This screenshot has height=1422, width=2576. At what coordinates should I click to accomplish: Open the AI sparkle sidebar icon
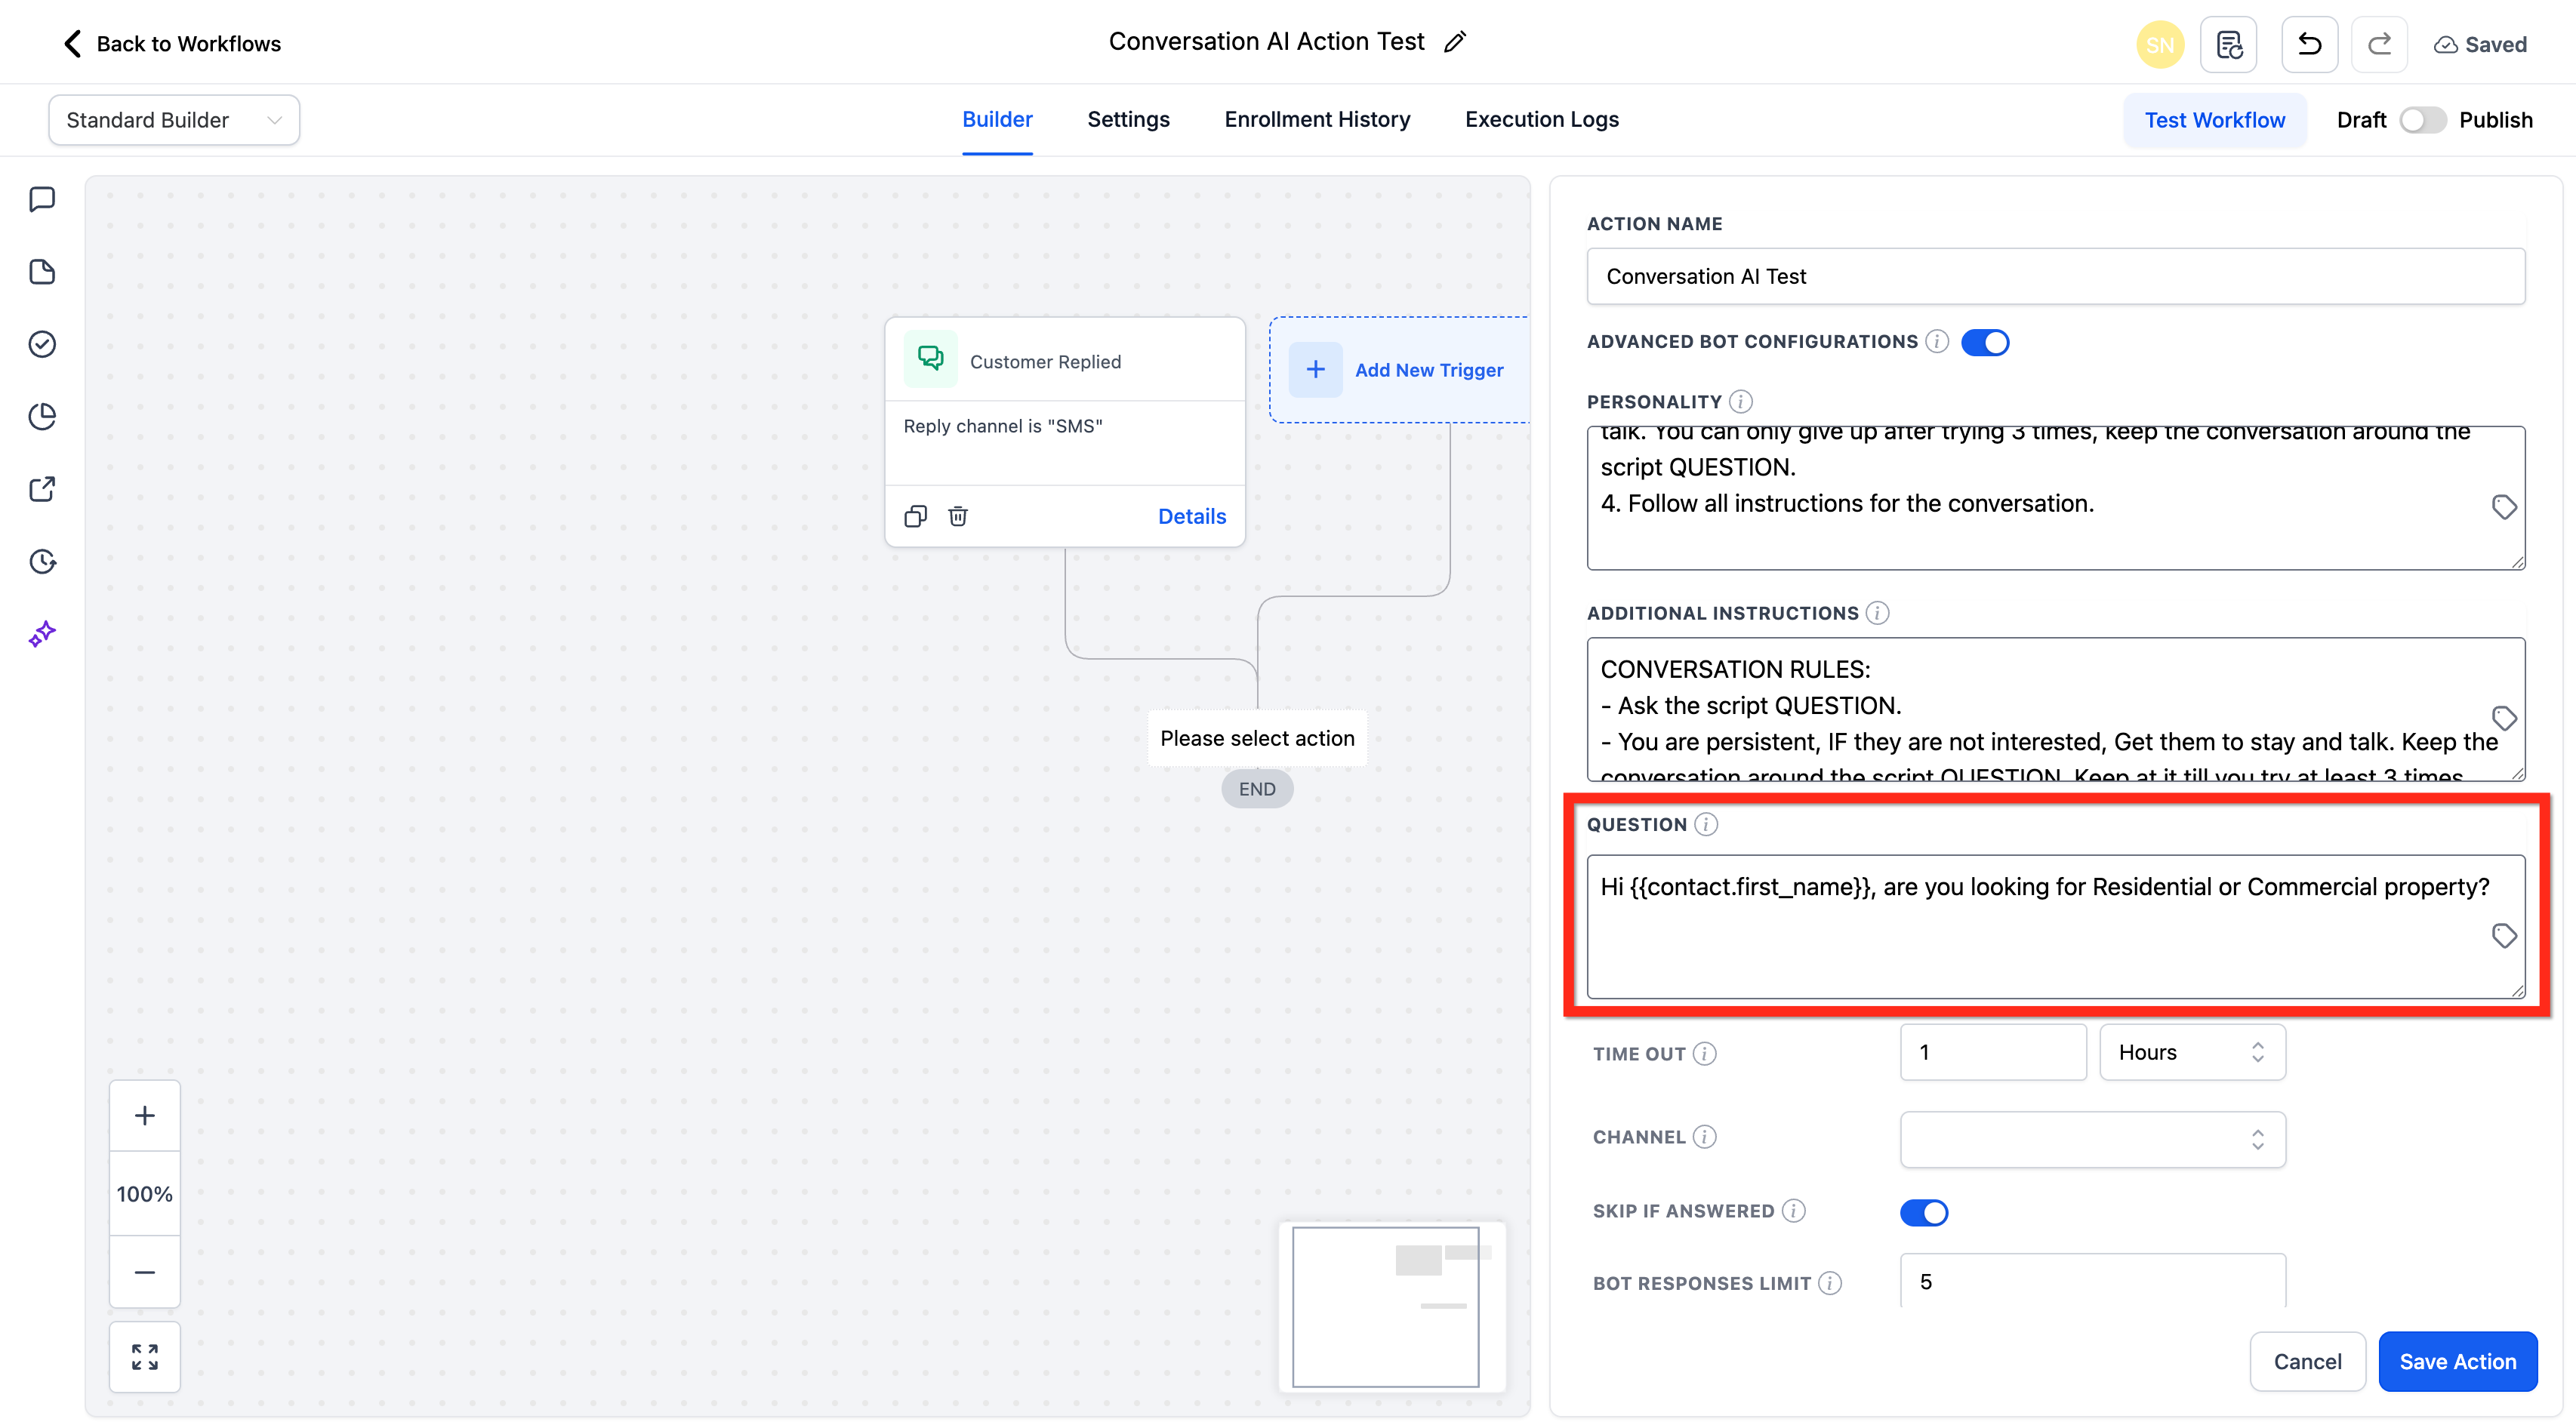coord(42,634)
